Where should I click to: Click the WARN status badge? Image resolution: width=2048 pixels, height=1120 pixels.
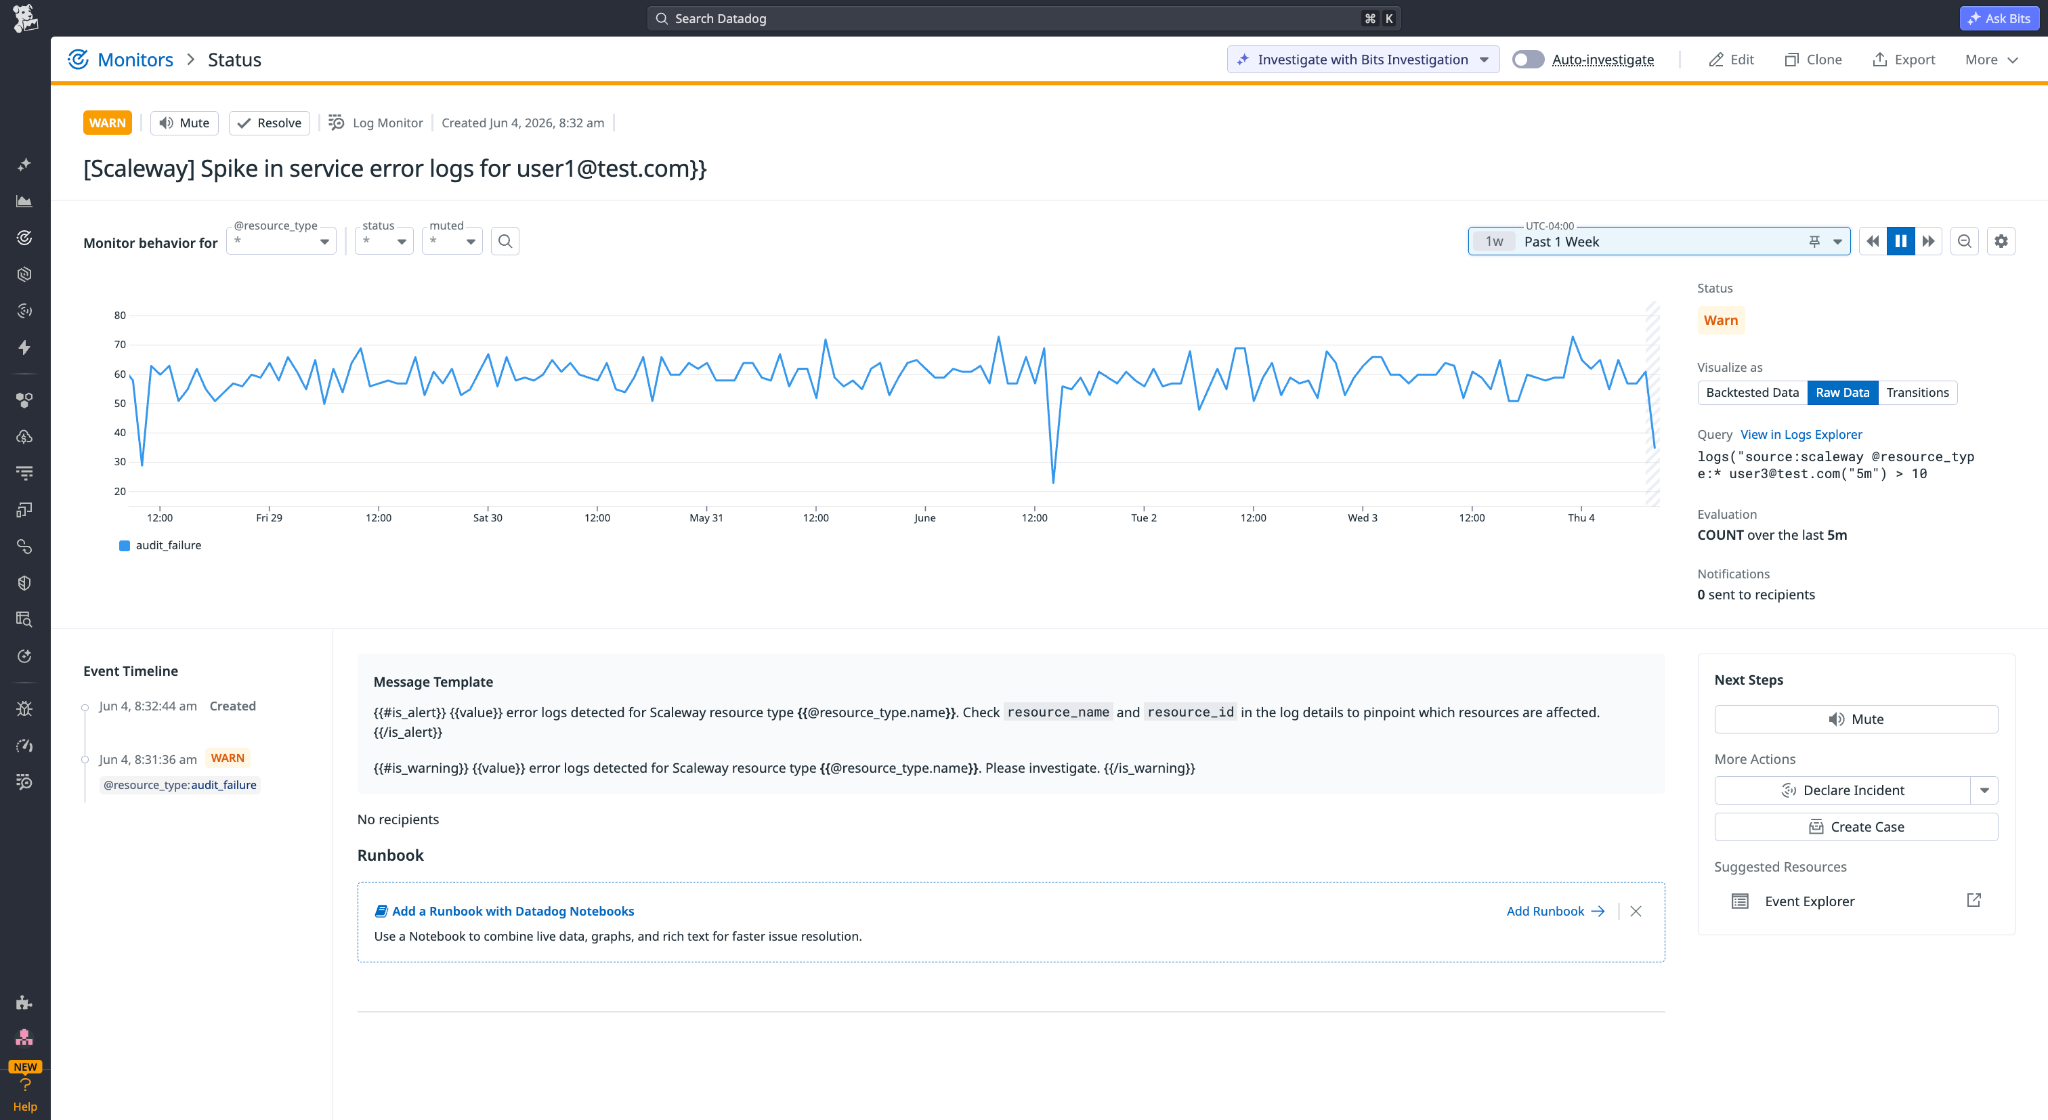click(107, 123)
